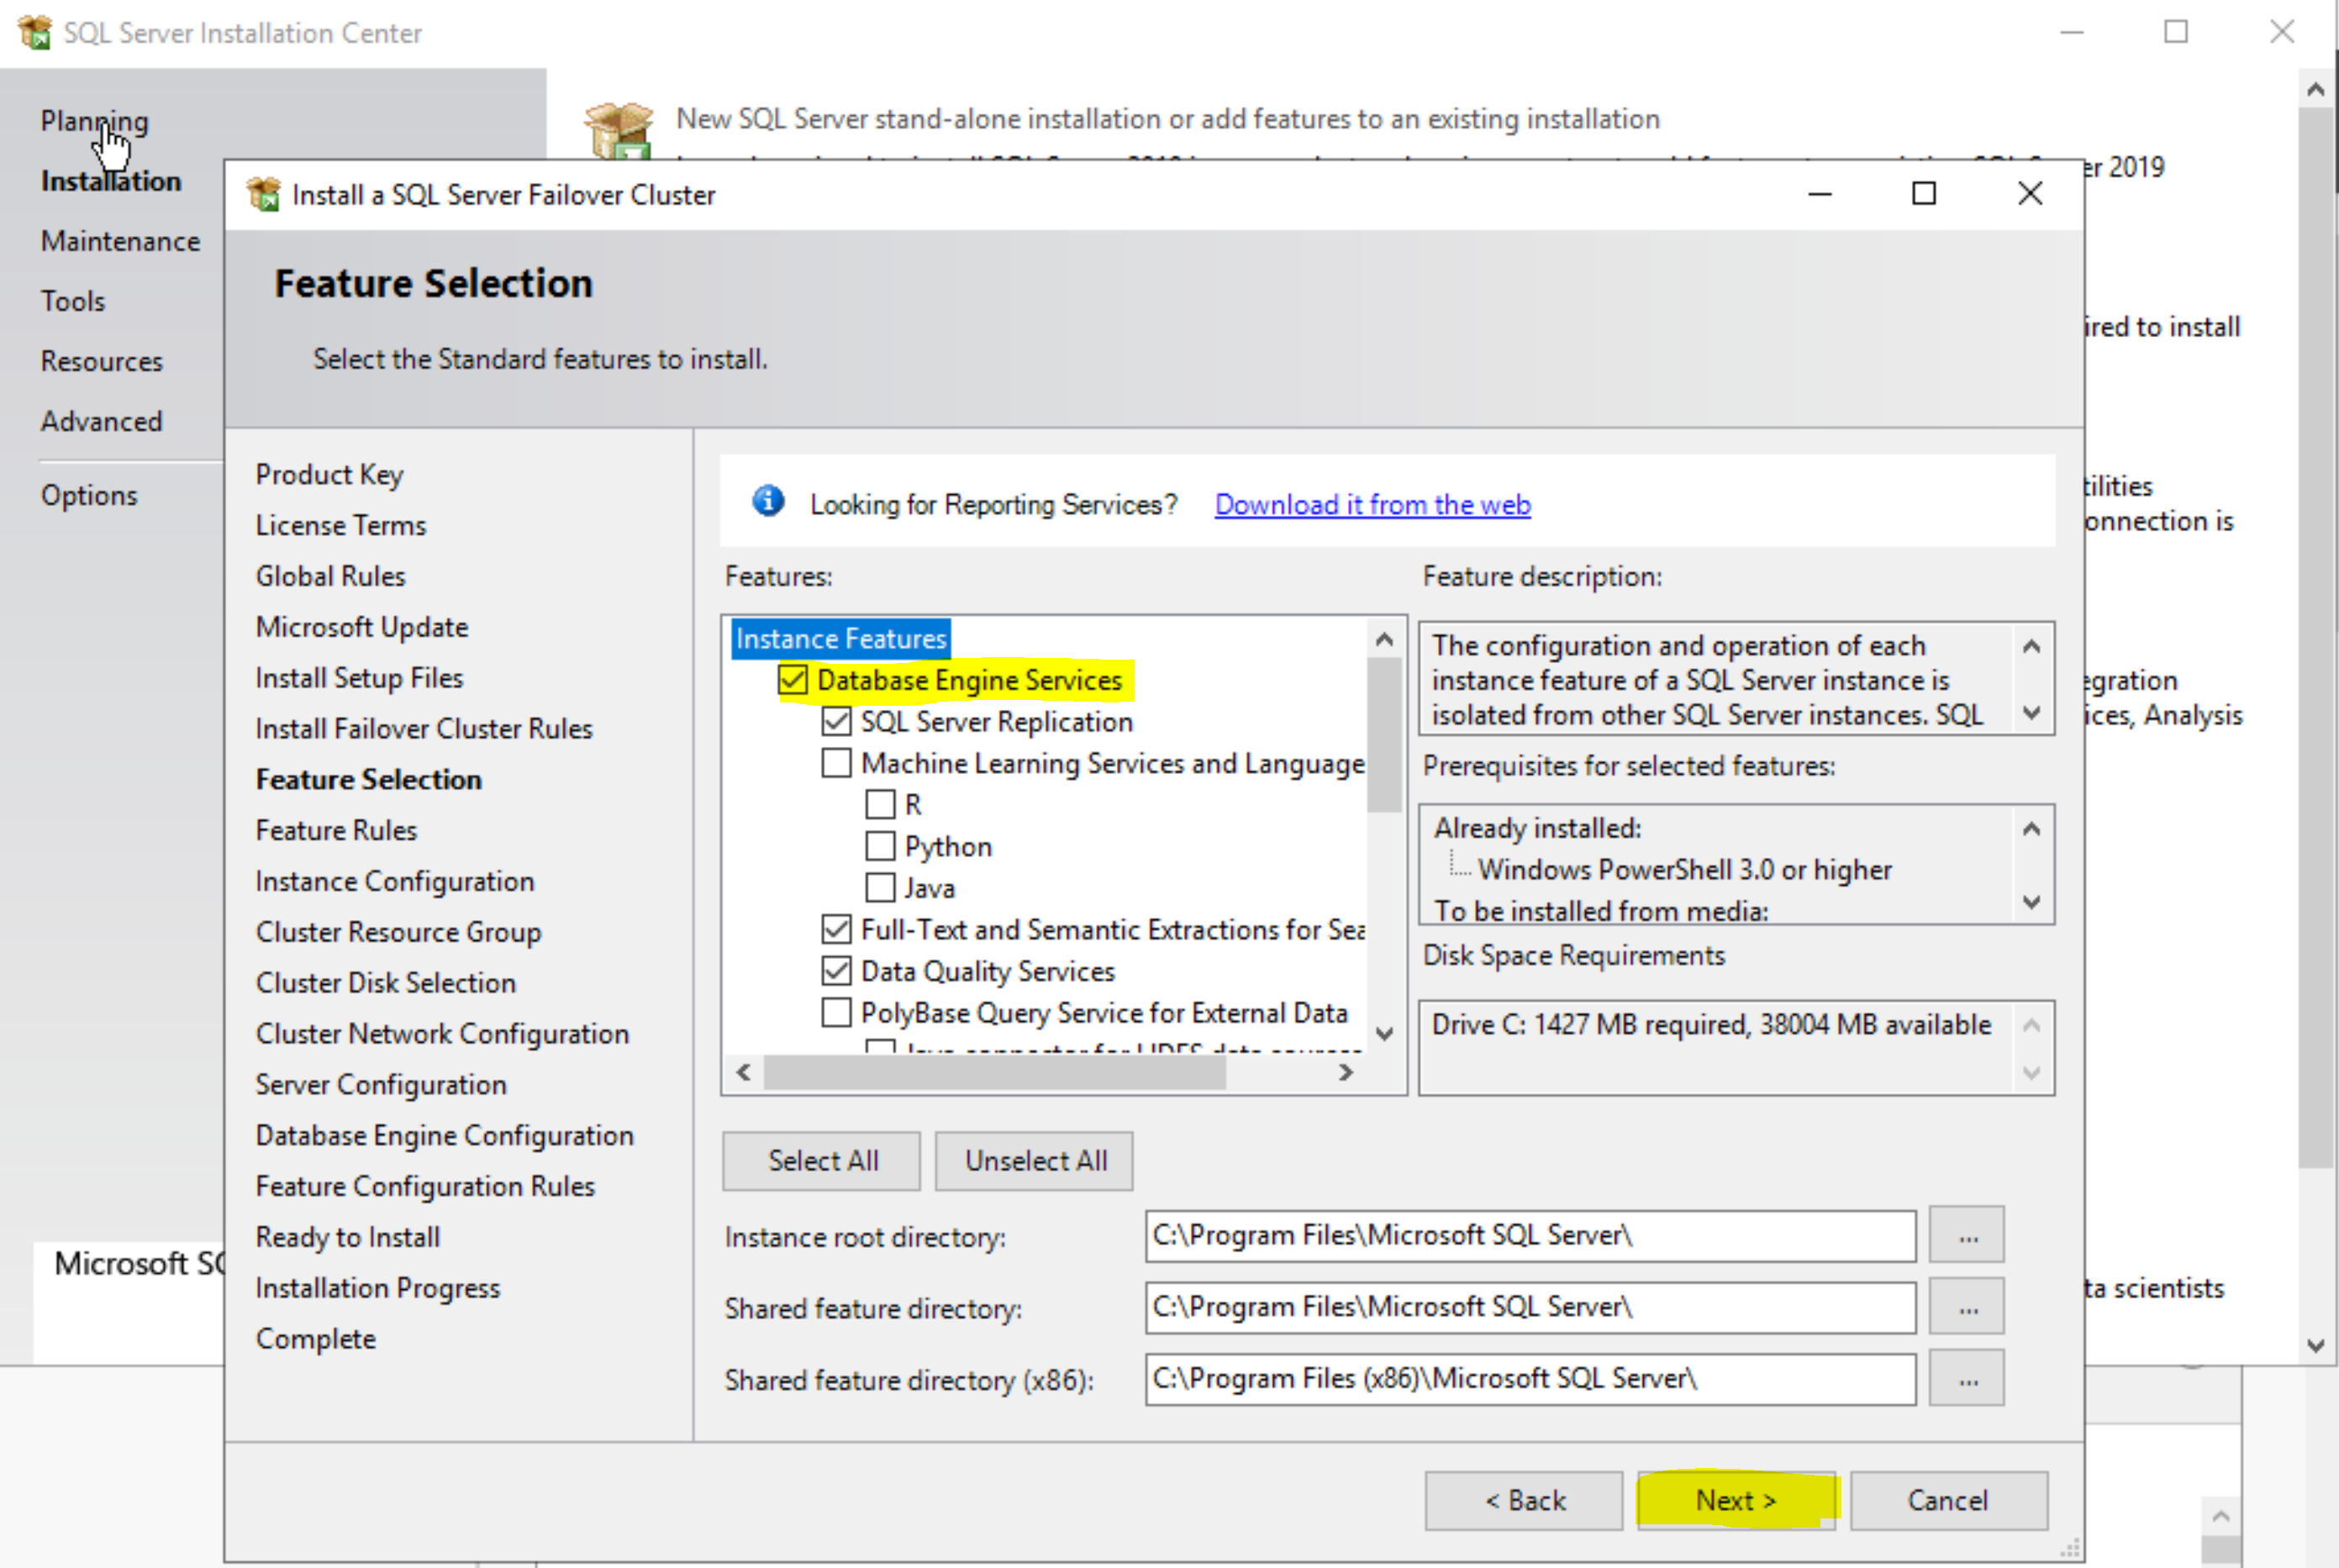The width and height of the screenshot is (2339, 1568).
Task: Click the Cluster Resource Group step
Action: [x=398, y=932]
